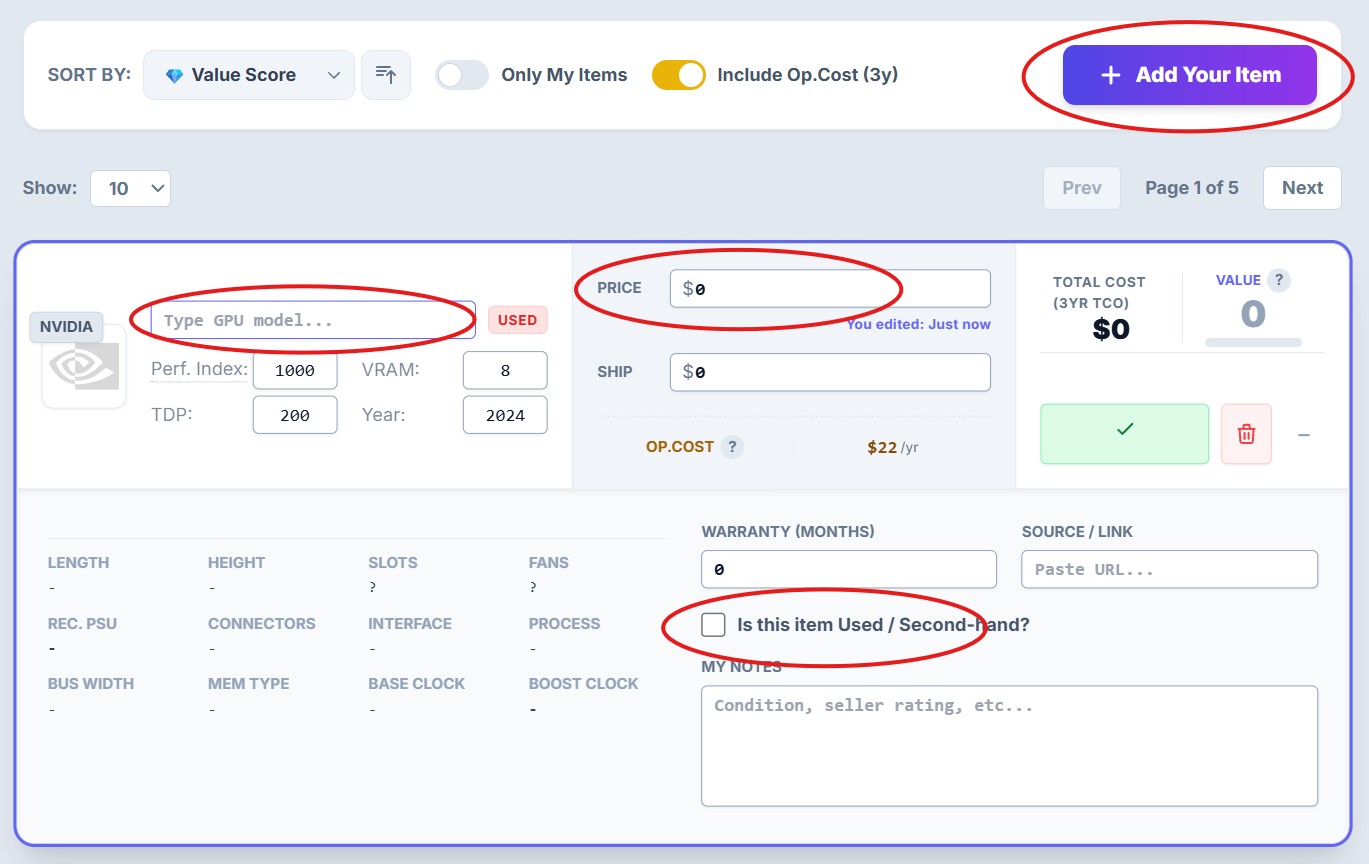Enable the Only My Items toggle

[x=461, y=75]
